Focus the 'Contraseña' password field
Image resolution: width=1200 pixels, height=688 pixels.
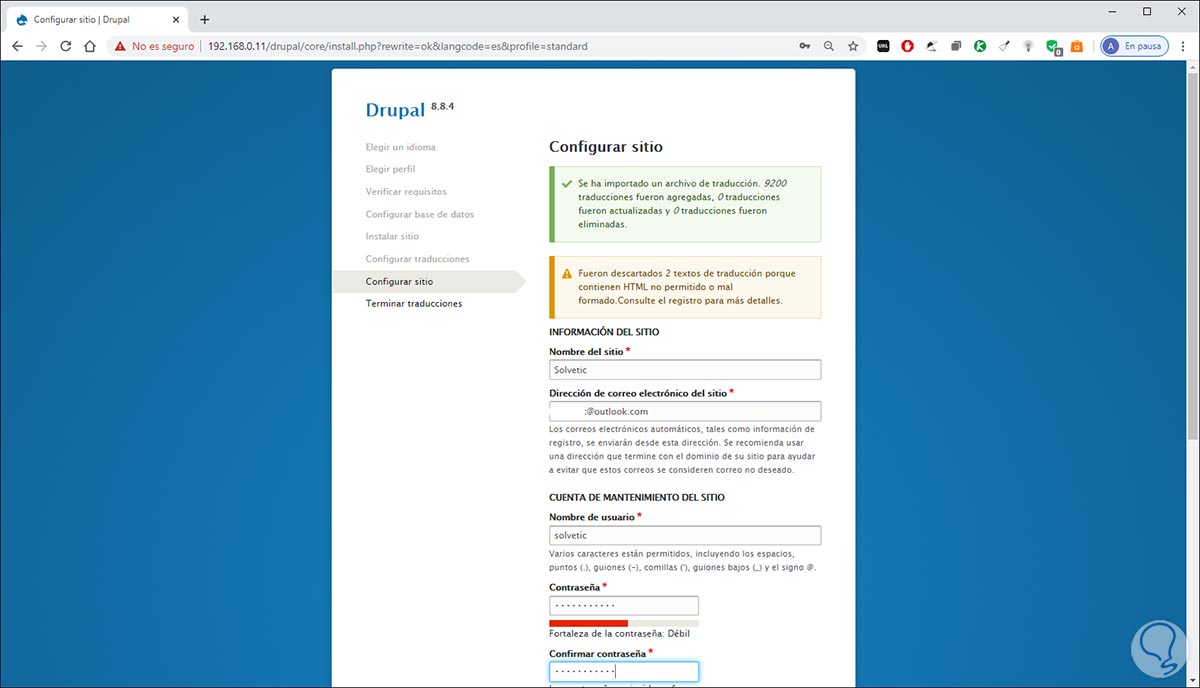point(624,606)
